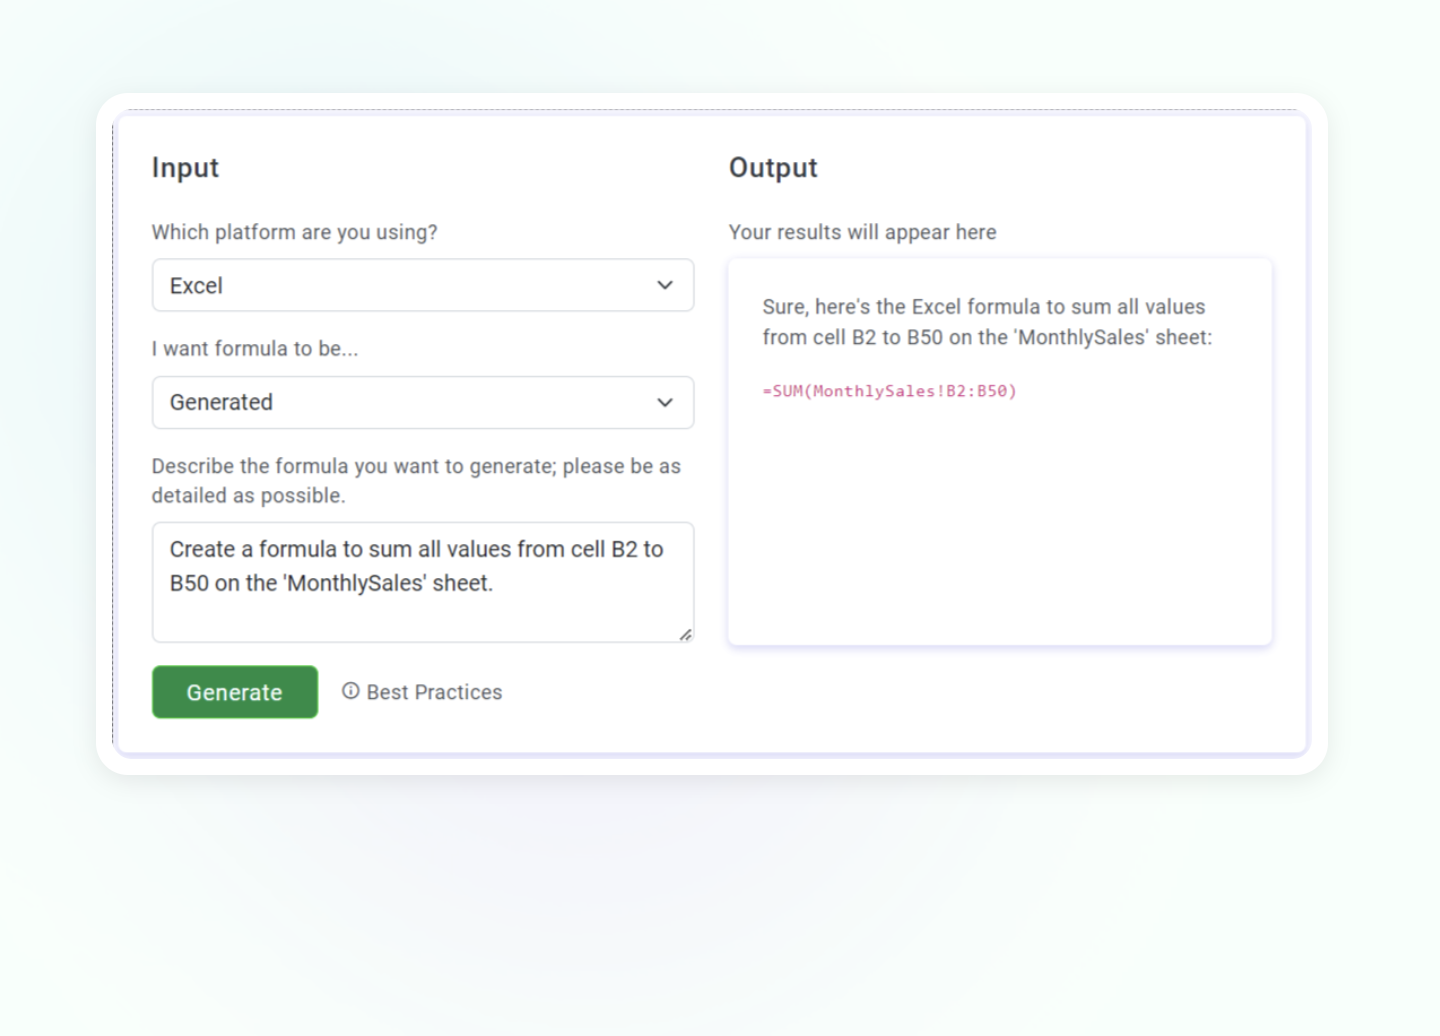The image size is (1440, 1036).
Task: Click the Input section heading
Action: point(185,167)
